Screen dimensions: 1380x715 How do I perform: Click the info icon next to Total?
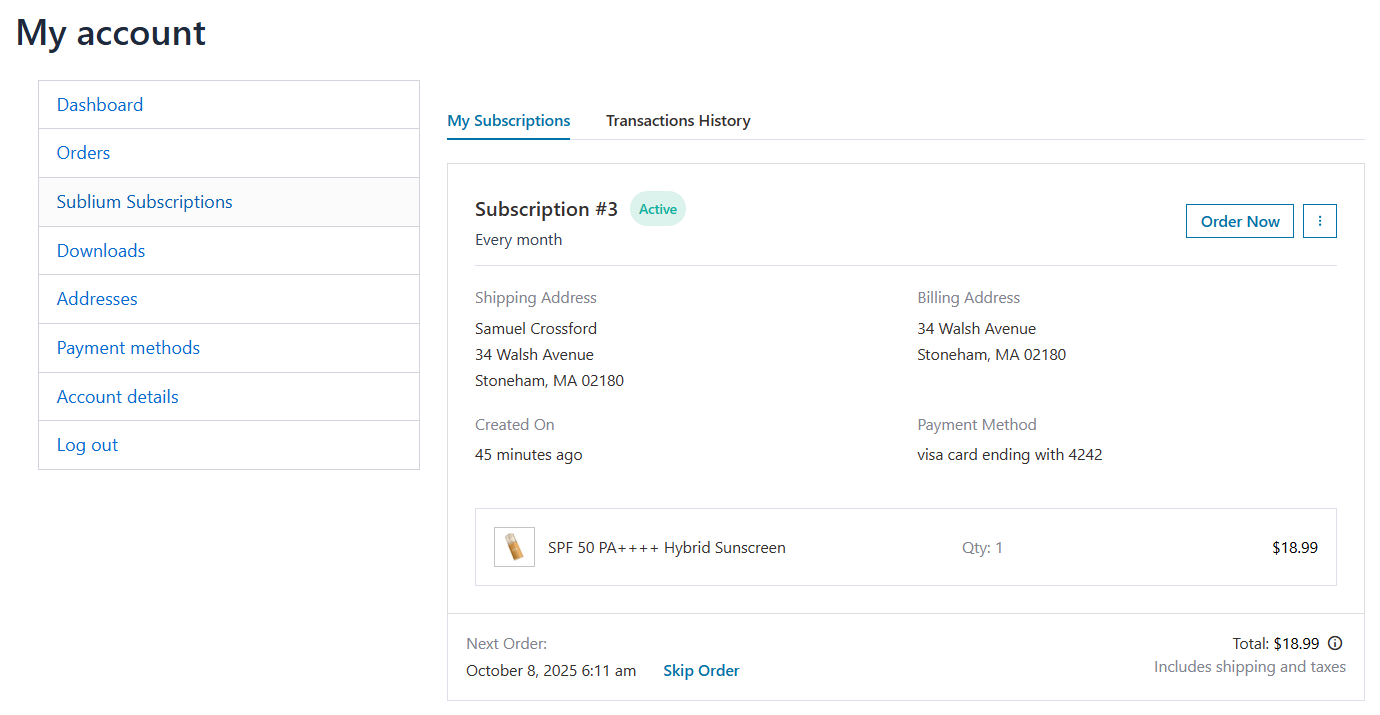(1337, 643)
